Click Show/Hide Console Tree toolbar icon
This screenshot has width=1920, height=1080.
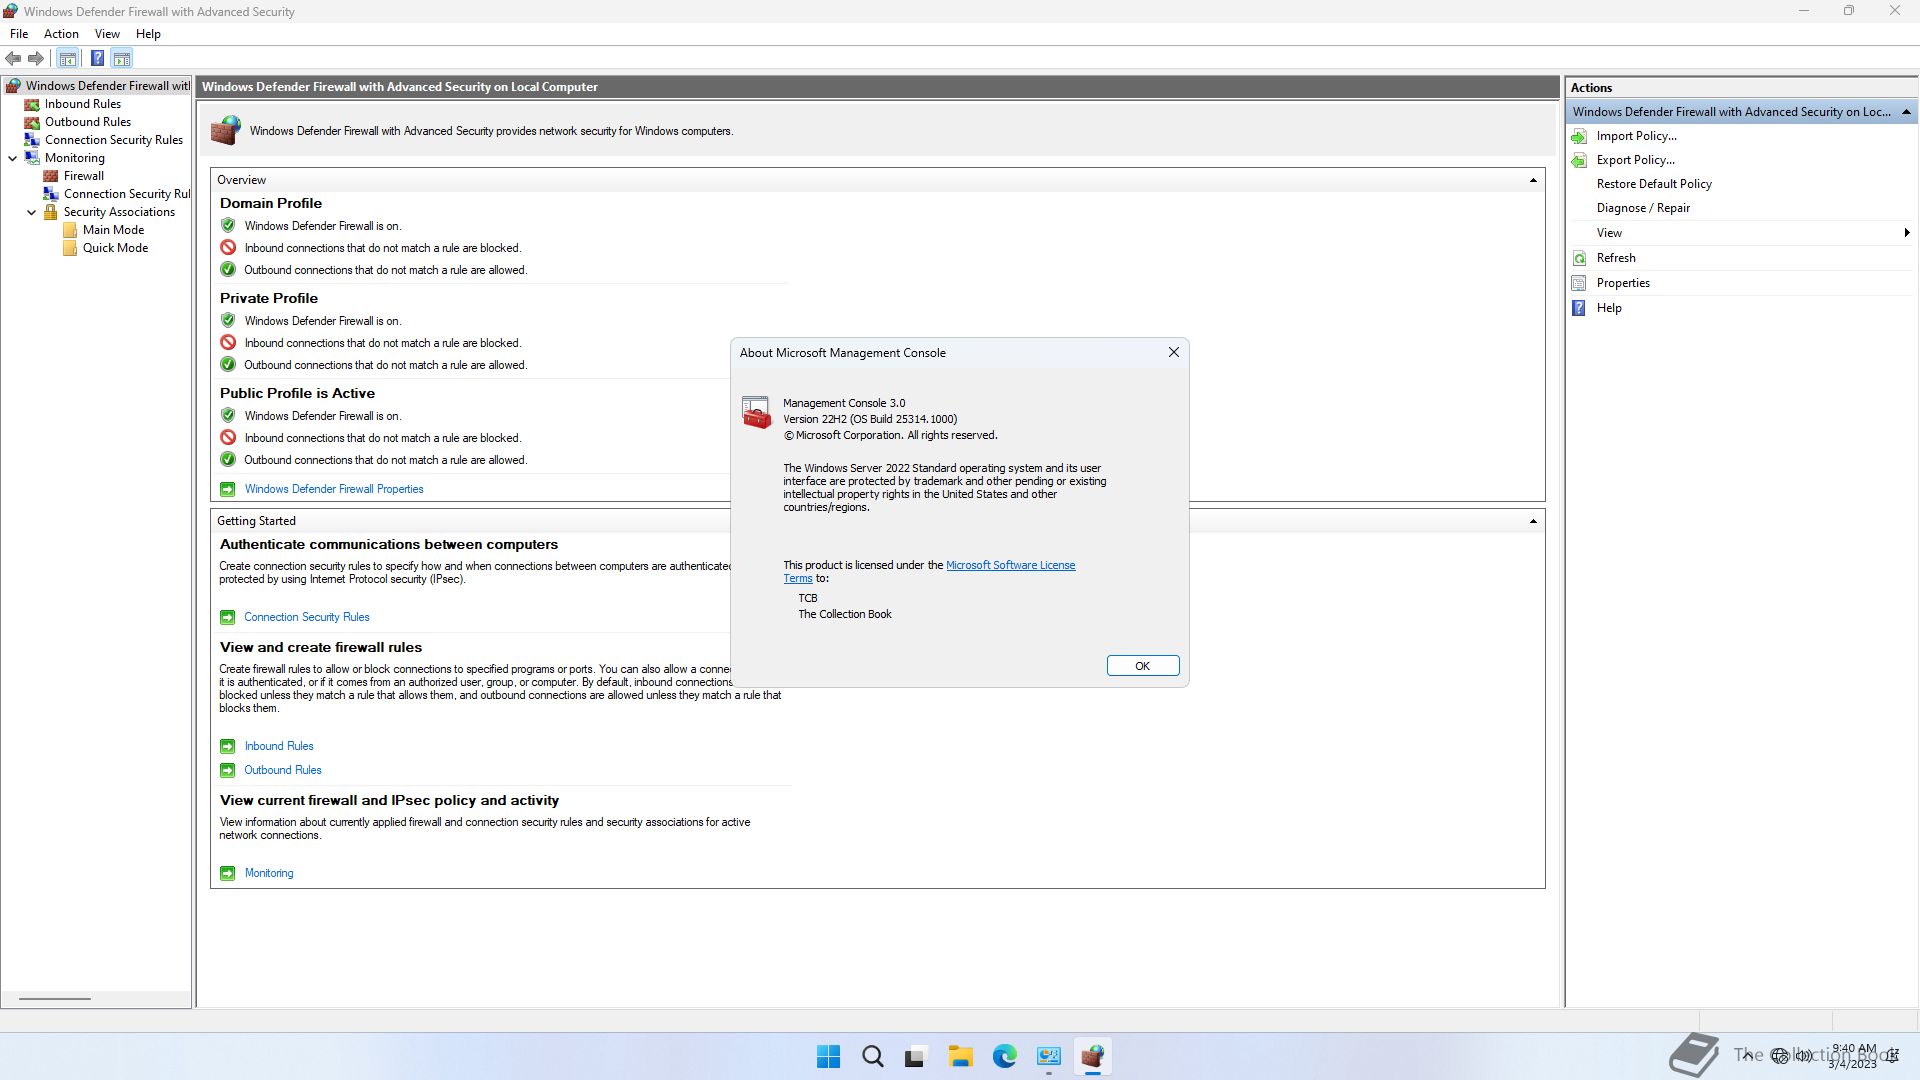click(68, 59)
